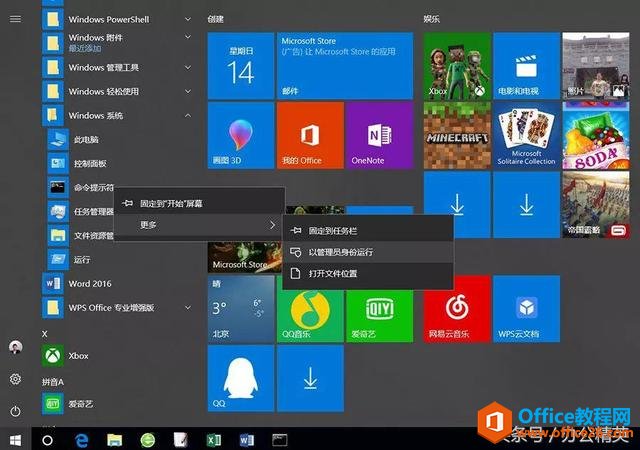Image resolution: width=640 pixels, height=450 pixels.
Task: Launch Edge from the taskbar
Action: 82,440
